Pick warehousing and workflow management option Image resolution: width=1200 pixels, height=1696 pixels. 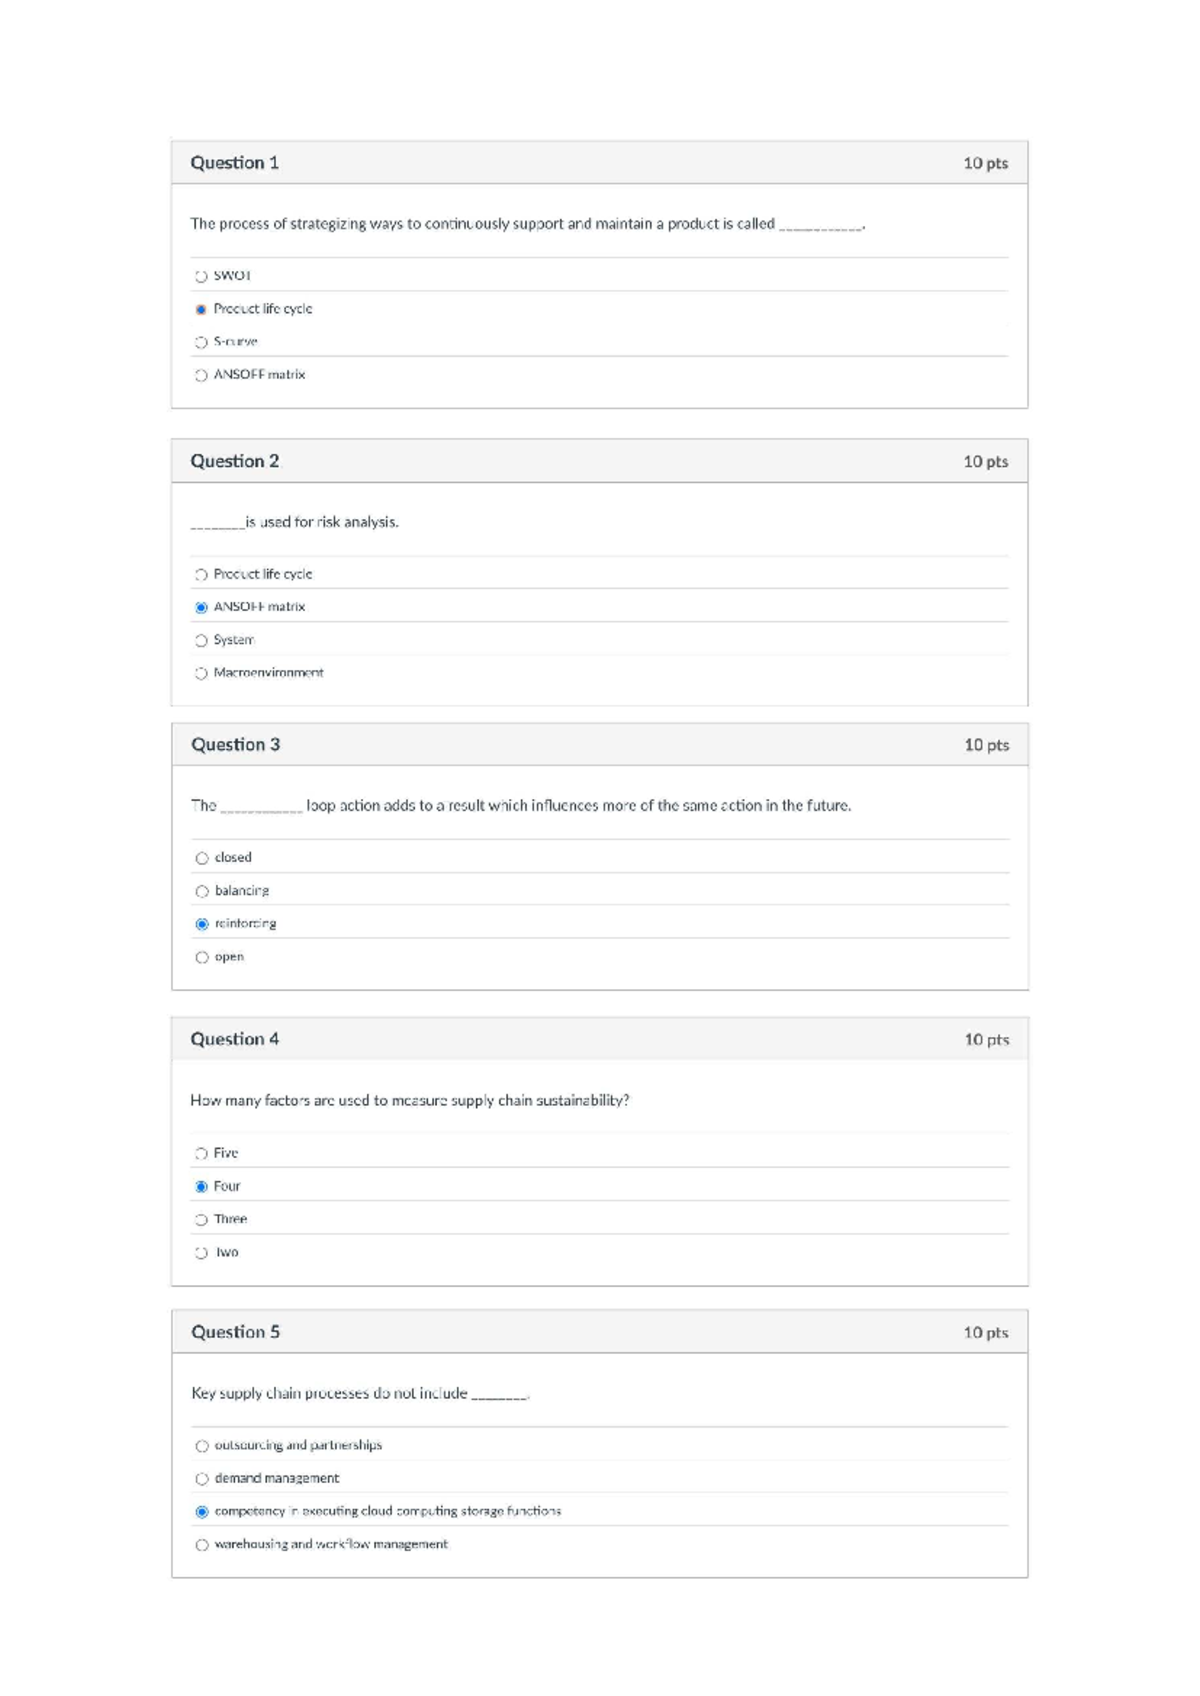pyautogui.click(x=202, y=1545)
